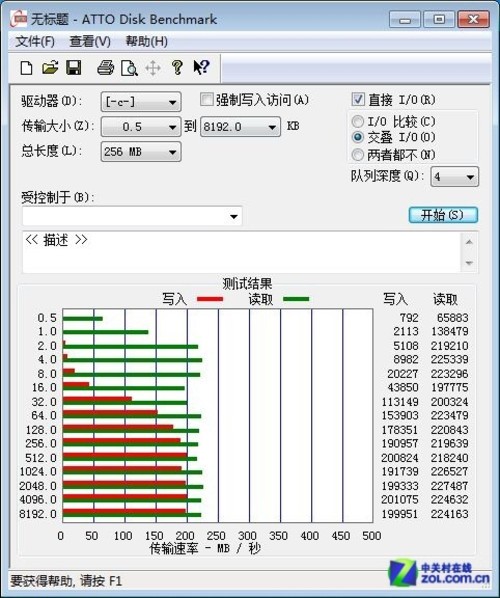
Task: Open the 查看(V) menu
Action: (90, 42)
